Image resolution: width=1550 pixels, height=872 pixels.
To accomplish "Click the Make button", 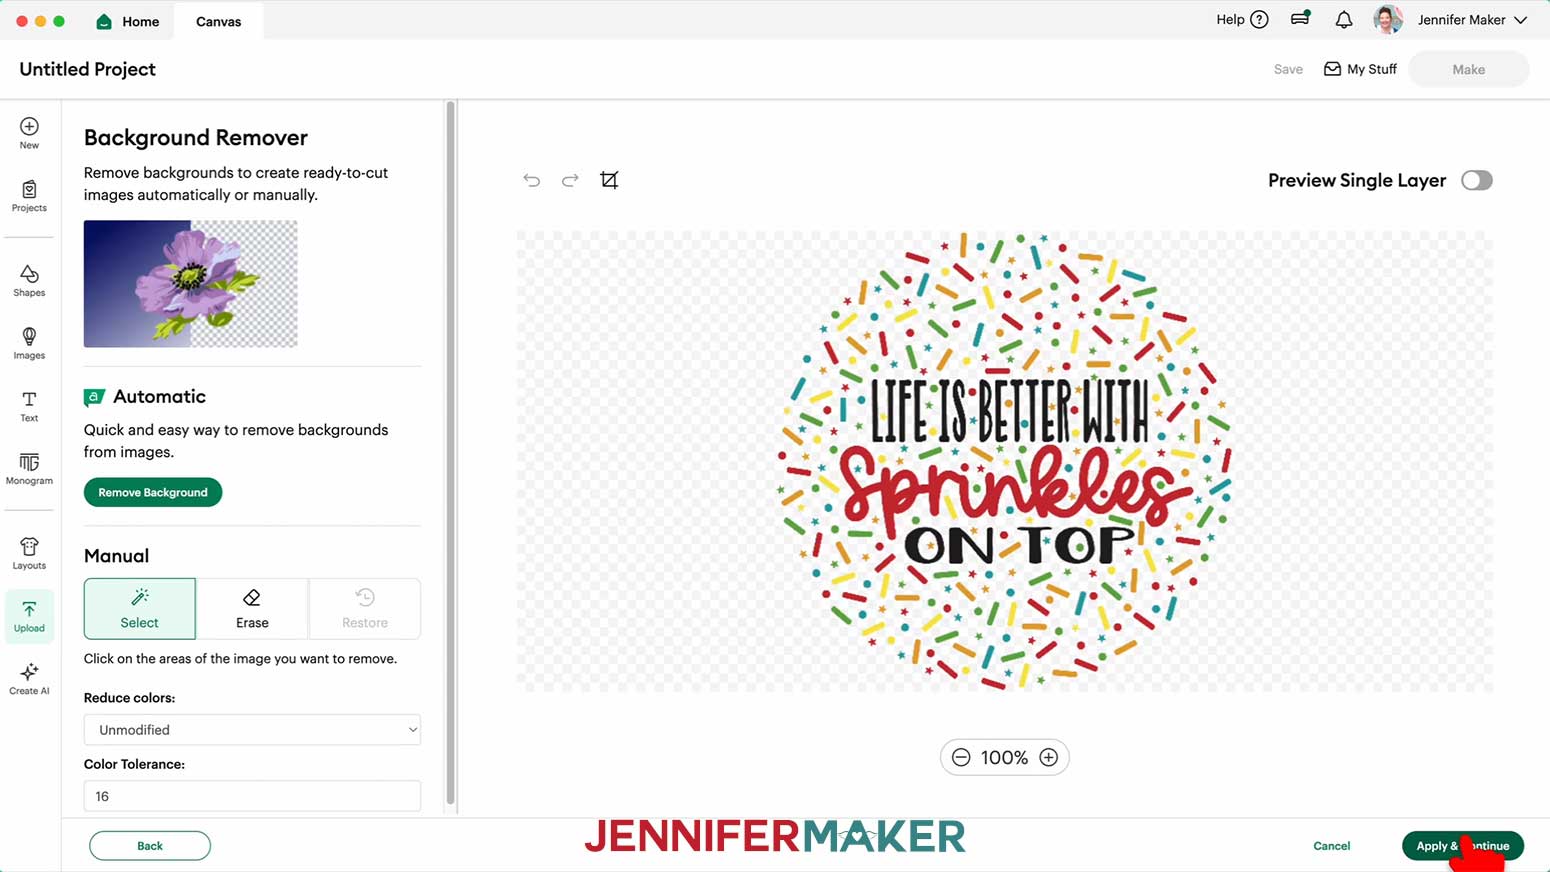I will (x=1468, y=69).
